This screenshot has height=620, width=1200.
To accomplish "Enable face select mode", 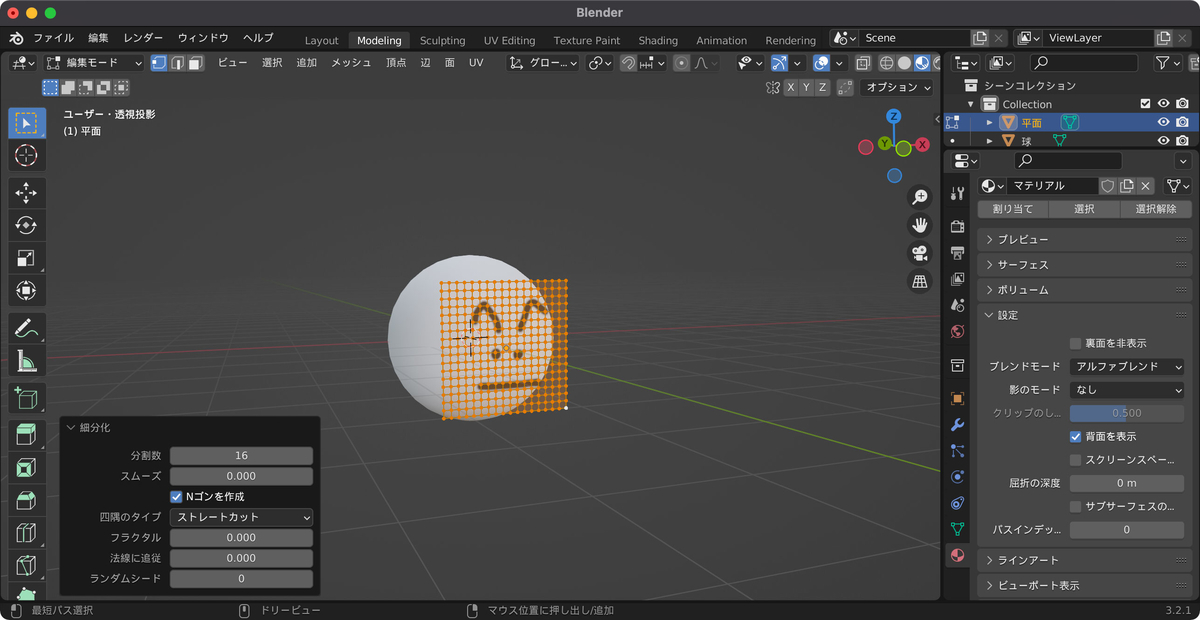I will coord(195,62).
